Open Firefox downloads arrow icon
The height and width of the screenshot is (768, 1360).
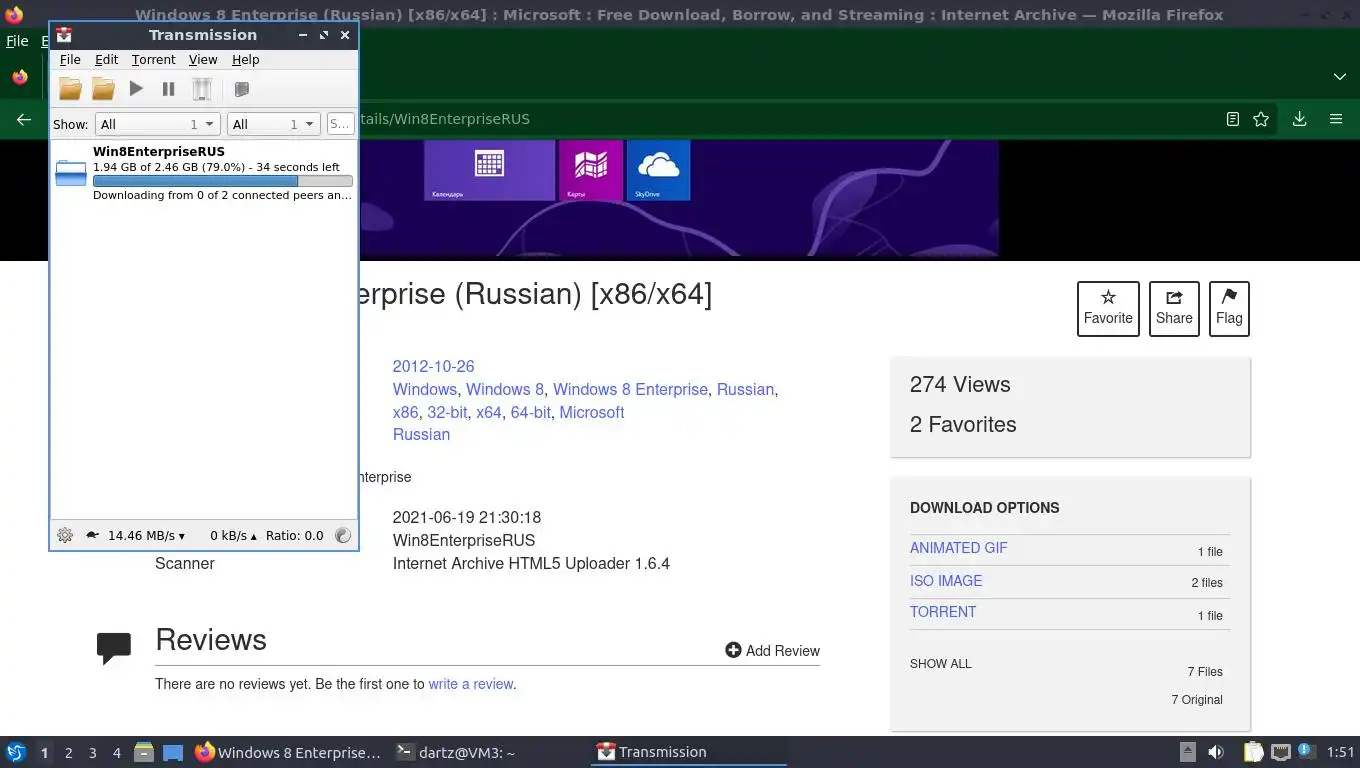click(1299, 119)
